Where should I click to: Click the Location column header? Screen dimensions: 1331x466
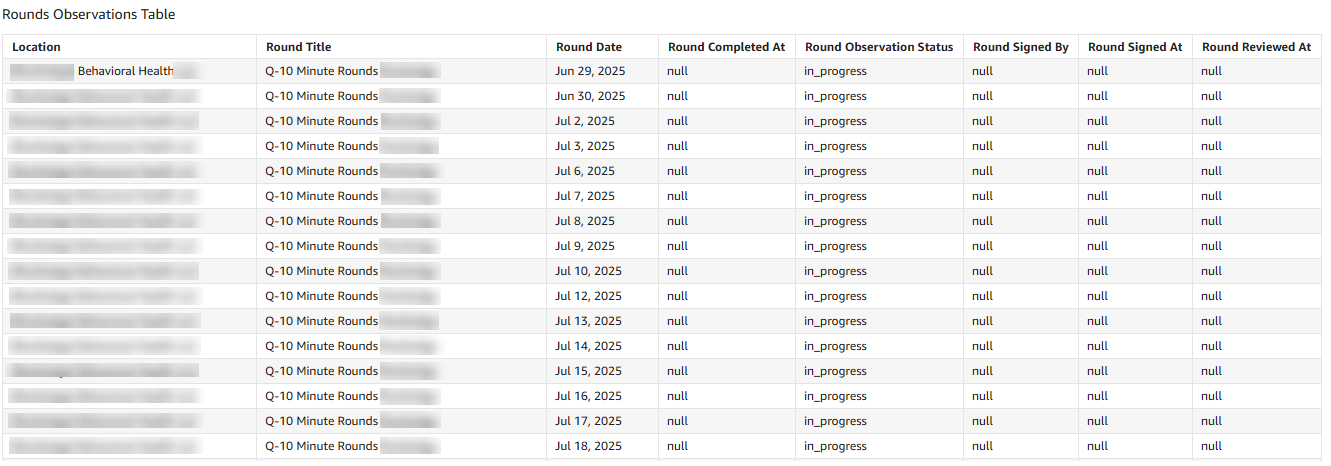point(37,47)
